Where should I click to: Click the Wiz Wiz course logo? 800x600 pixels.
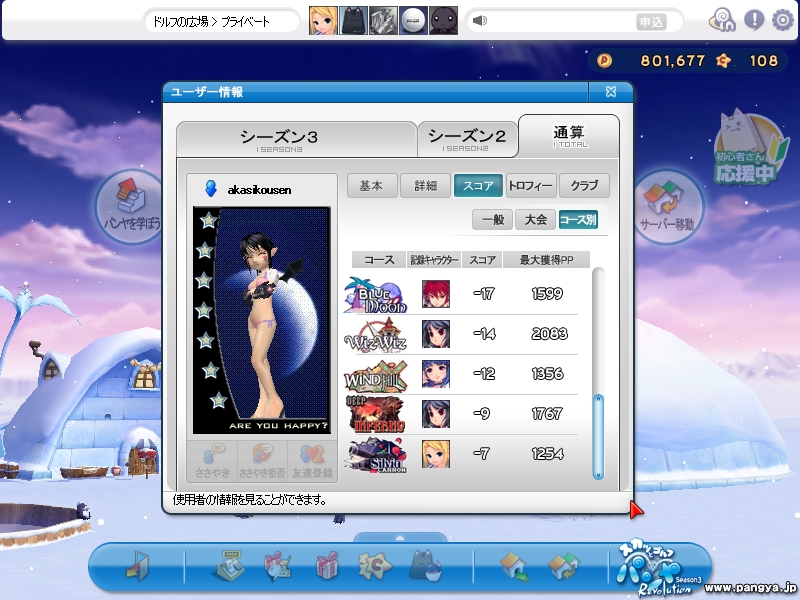[x=376, y=335]
